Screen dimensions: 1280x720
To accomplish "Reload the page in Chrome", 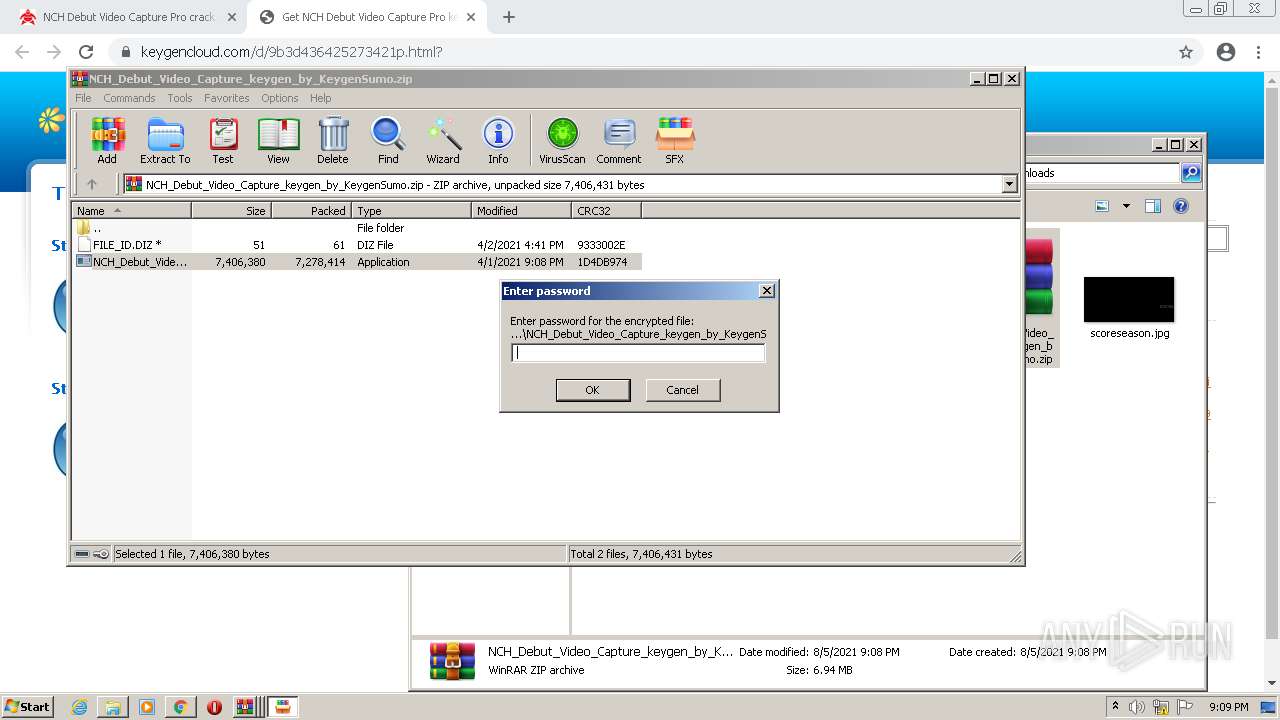I will tap(86, 52).
